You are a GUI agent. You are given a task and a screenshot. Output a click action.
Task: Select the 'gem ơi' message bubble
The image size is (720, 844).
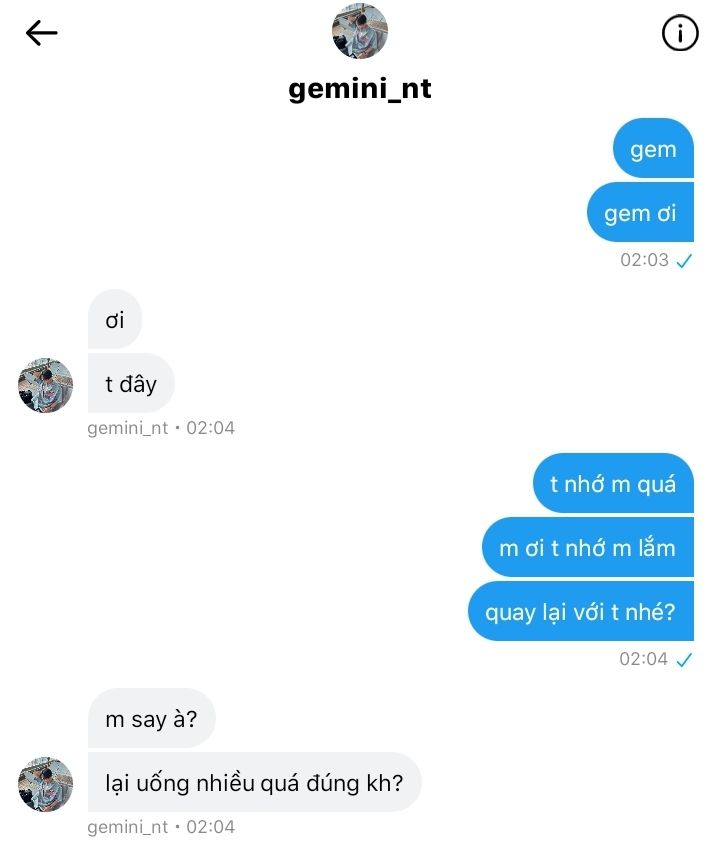[640, 212]
